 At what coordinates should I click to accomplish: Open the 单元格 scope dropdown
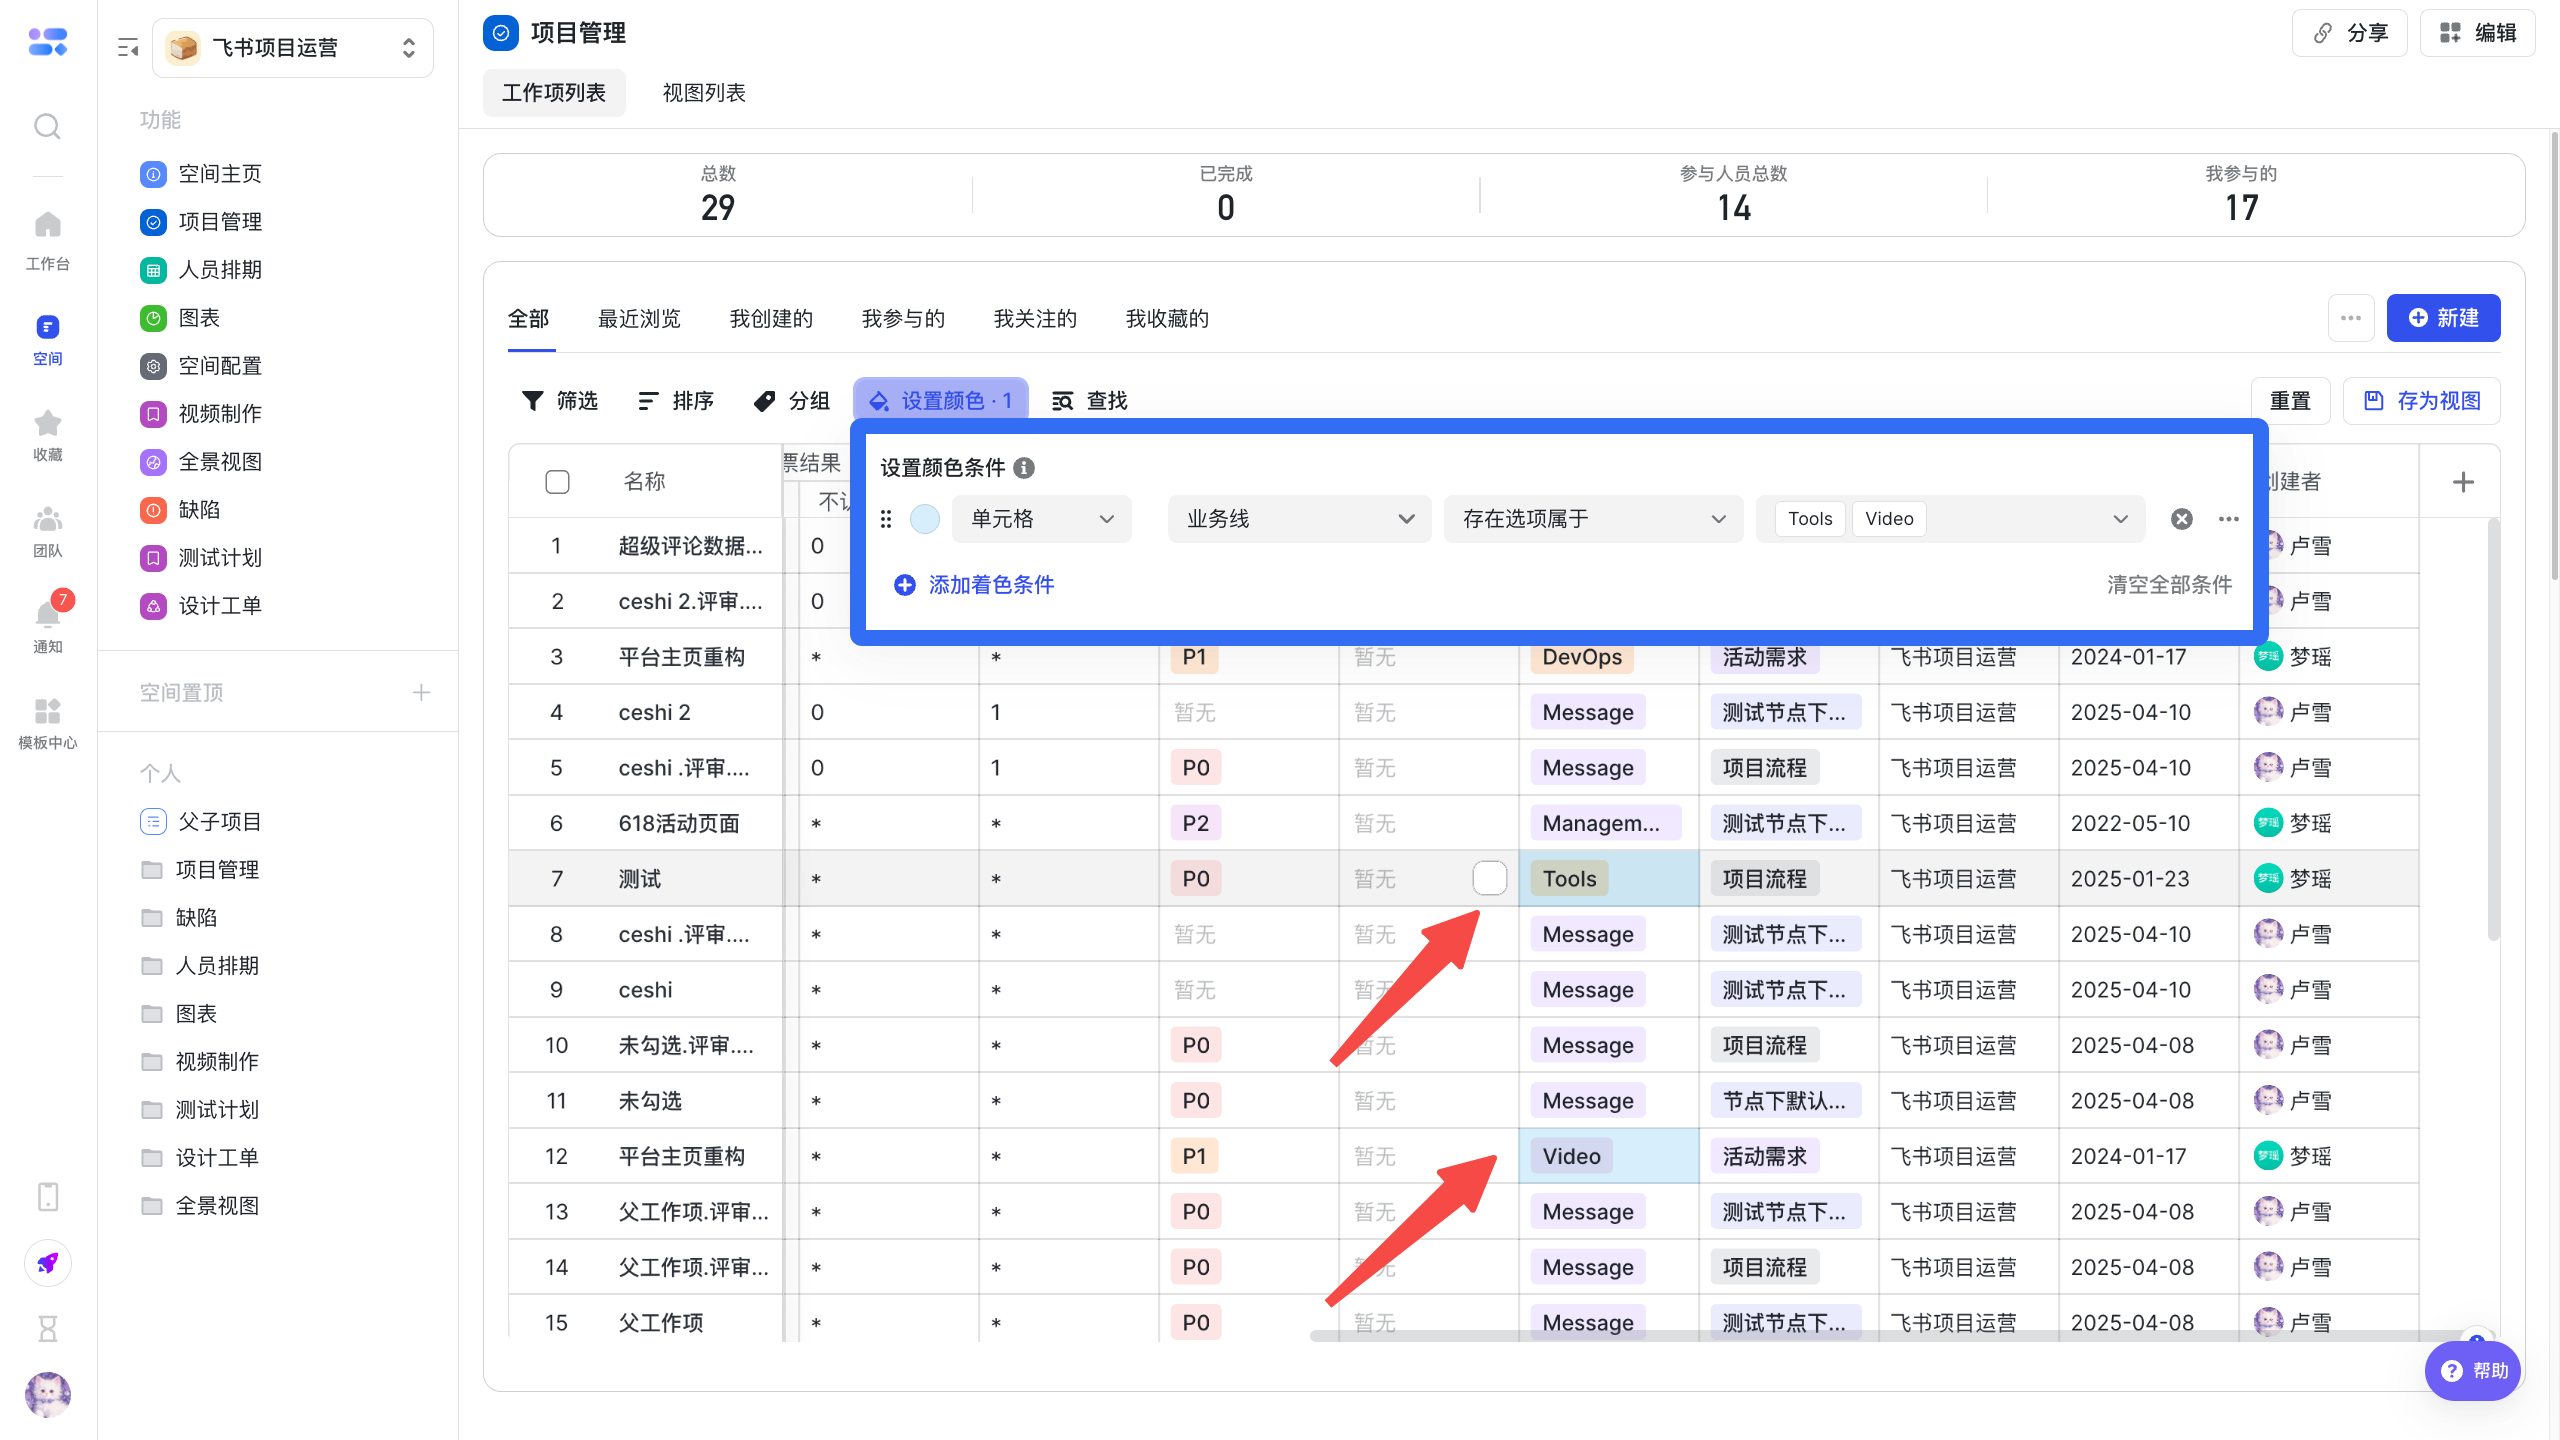point(1042,519)
